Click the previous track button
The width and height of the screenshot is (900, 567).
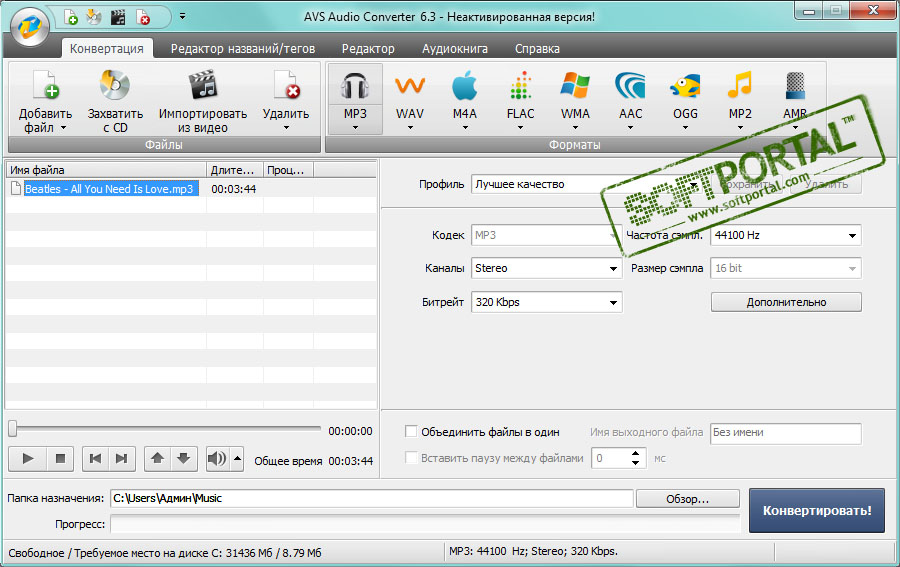(95, 458)
